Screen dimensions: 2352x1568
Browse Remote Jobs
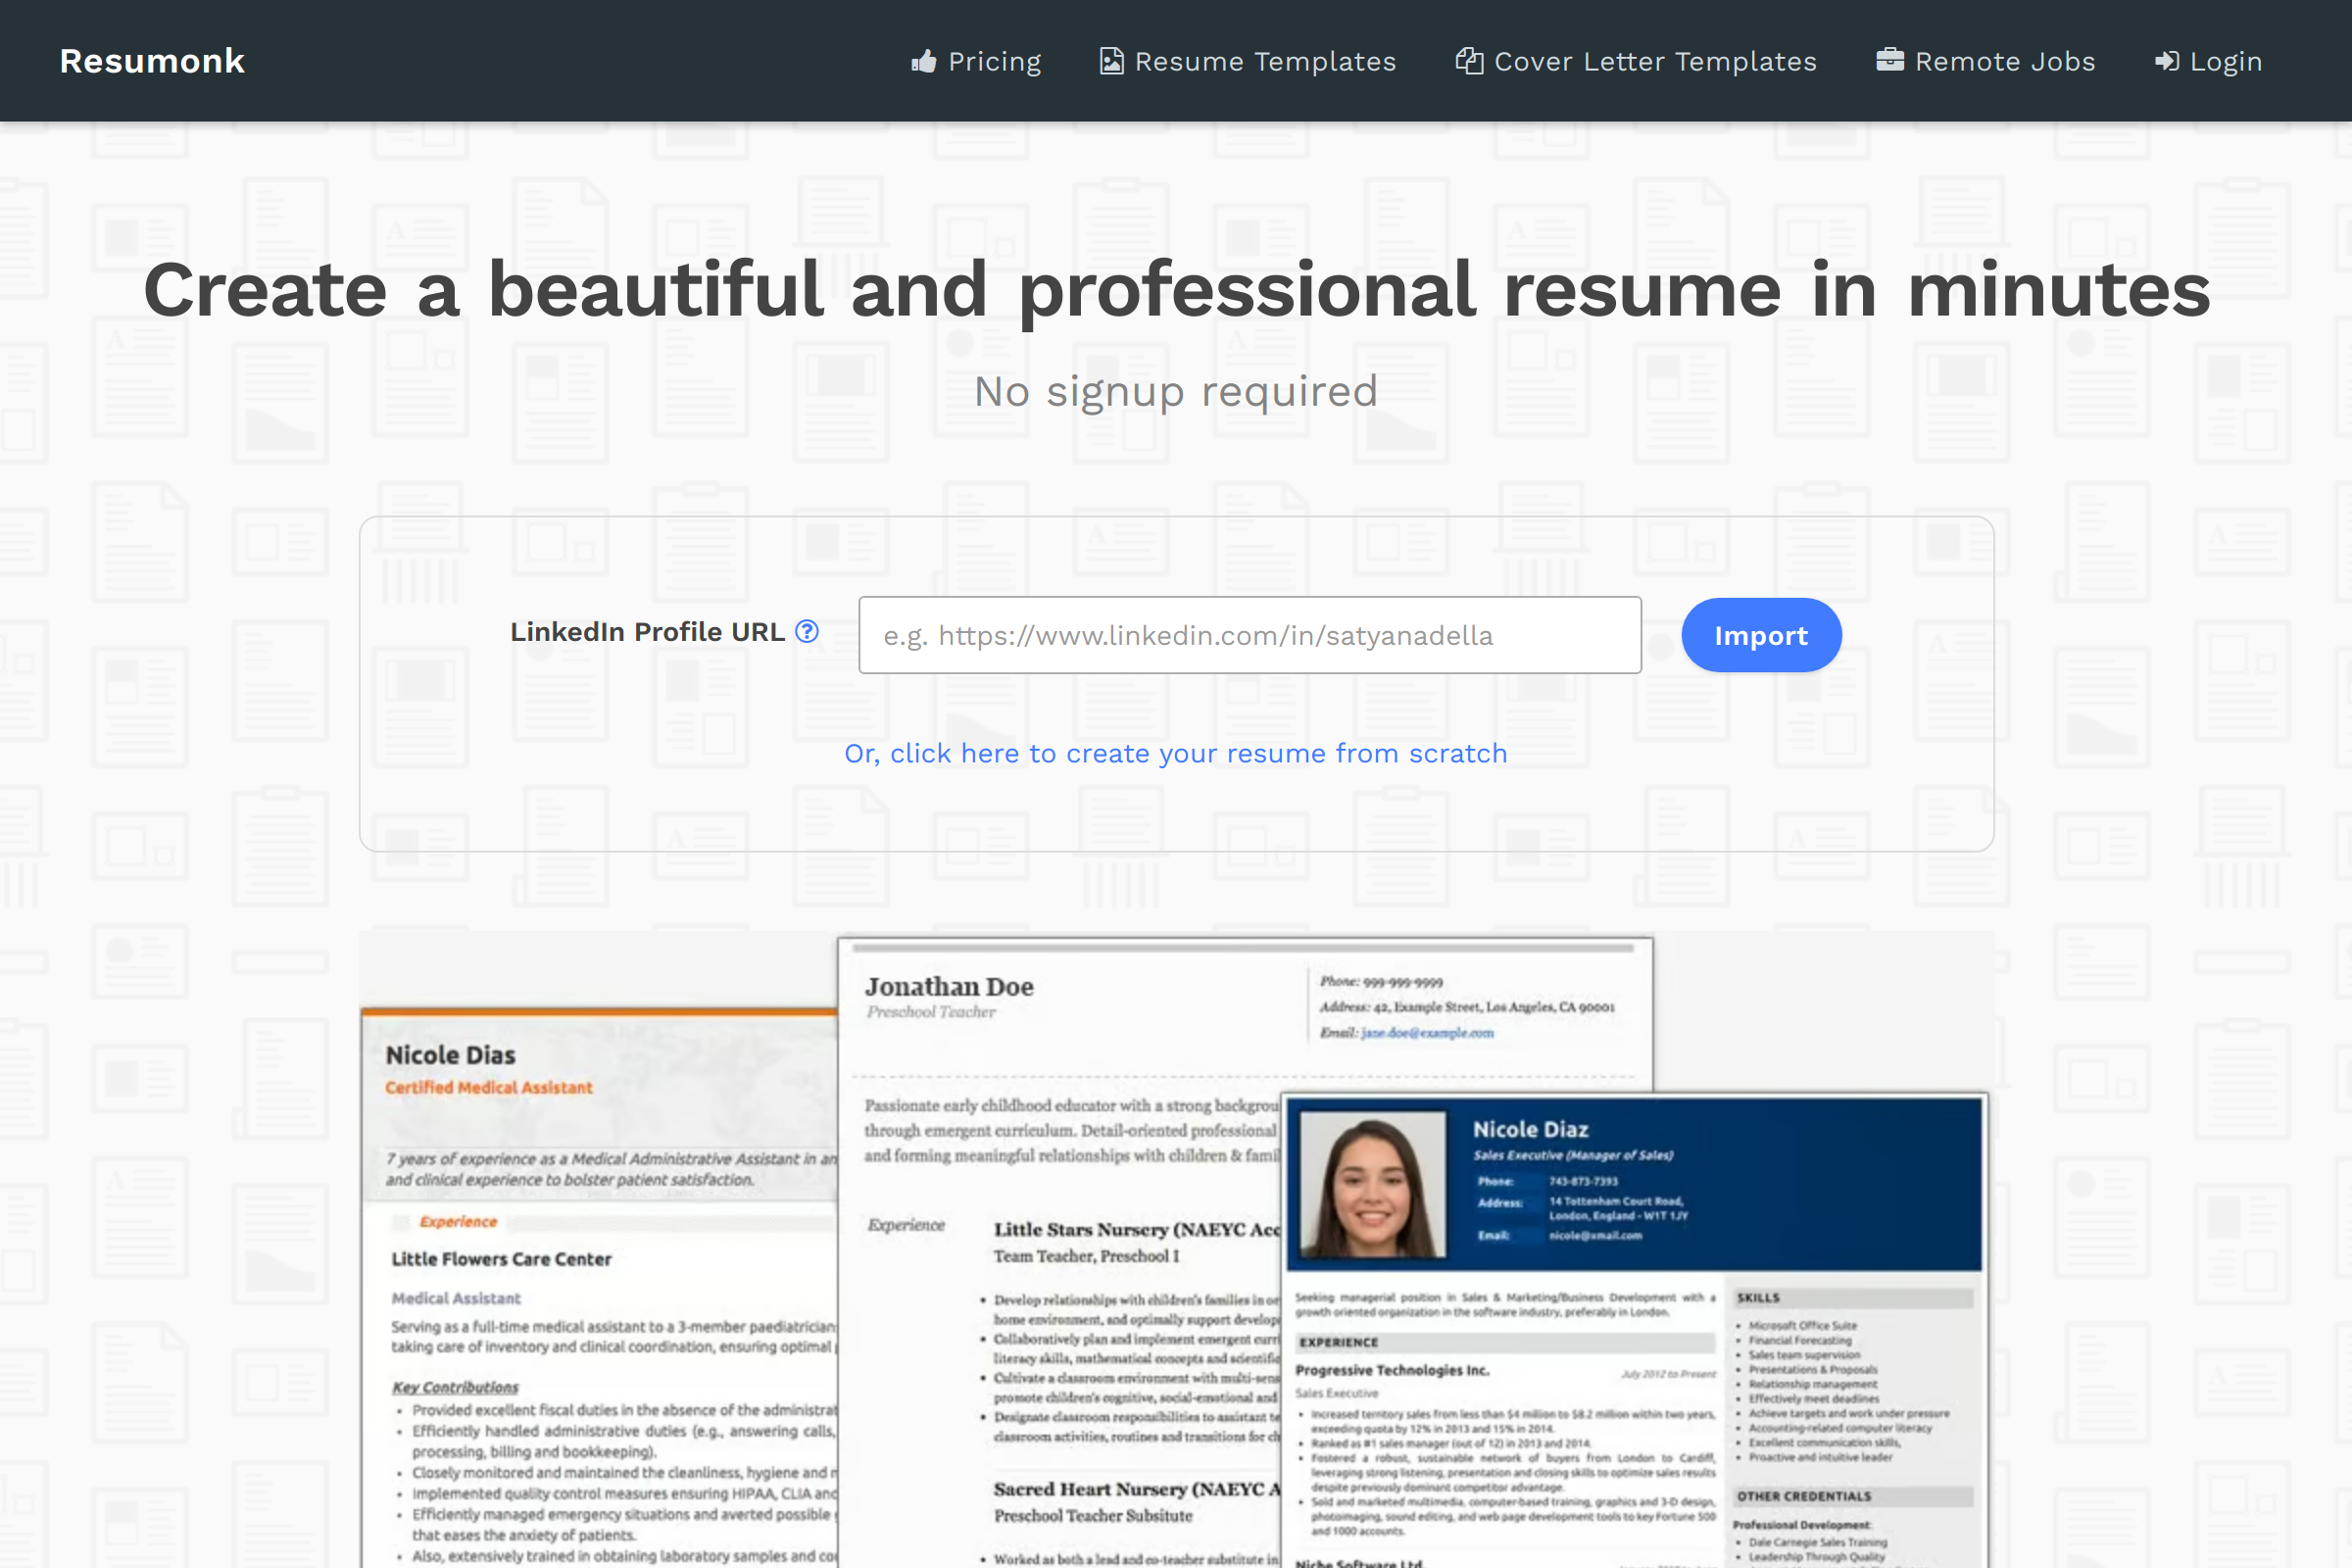pos(2004,61)
